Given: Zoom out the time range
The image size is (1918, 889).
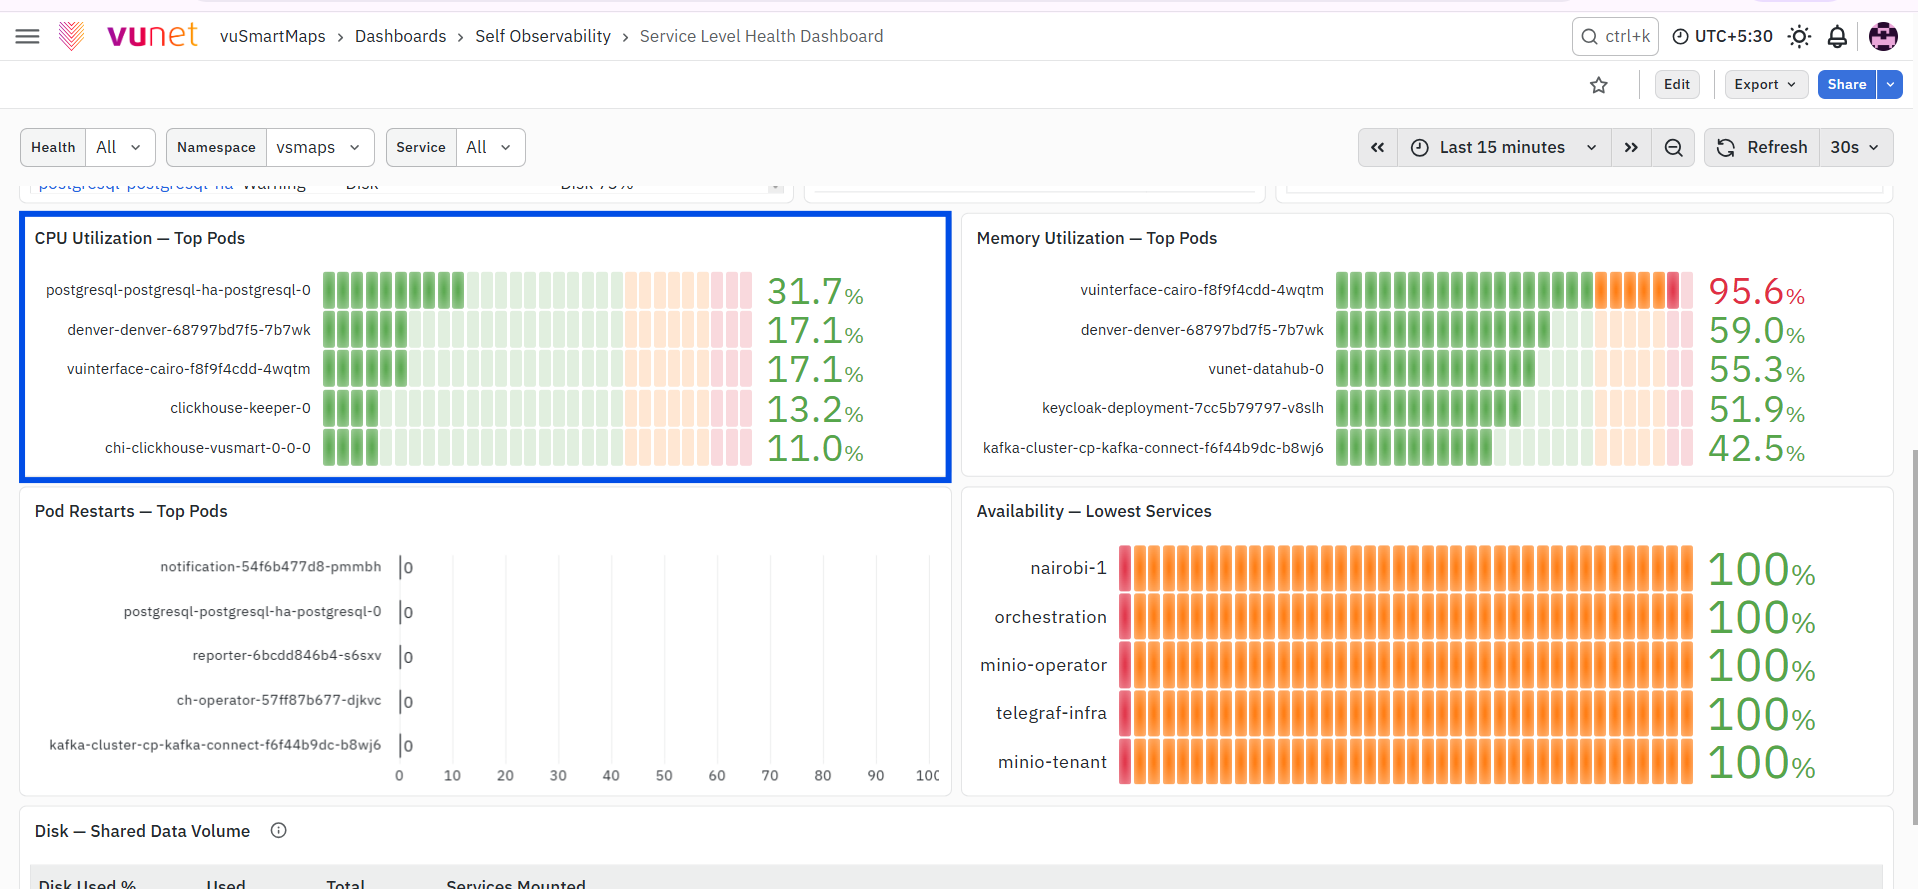Looking at the screenshot, I should tap(1673, 148).
